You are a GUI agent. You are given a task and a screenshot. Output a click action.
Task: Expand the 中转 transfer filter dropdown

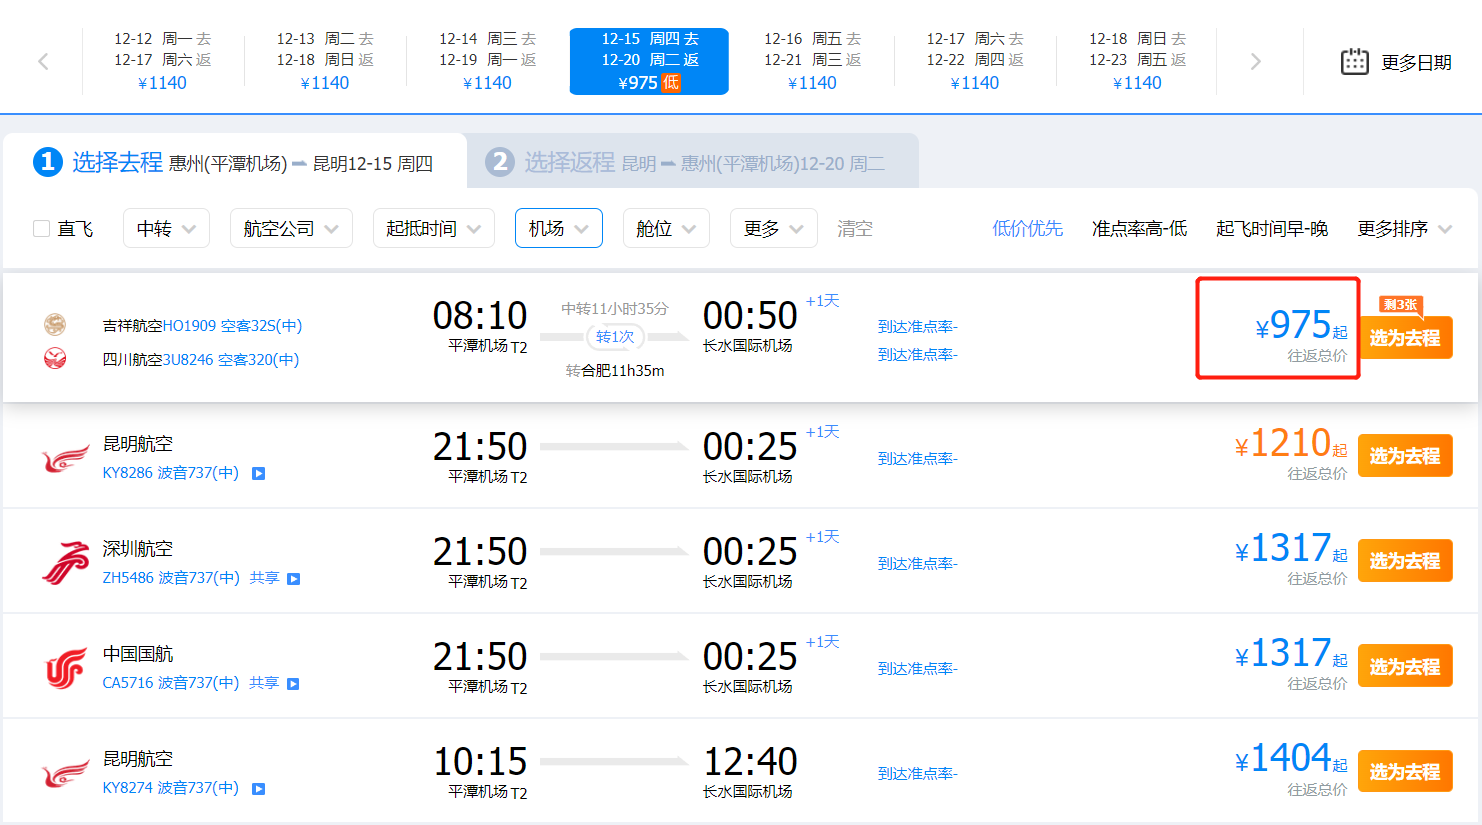pos(166,229)
